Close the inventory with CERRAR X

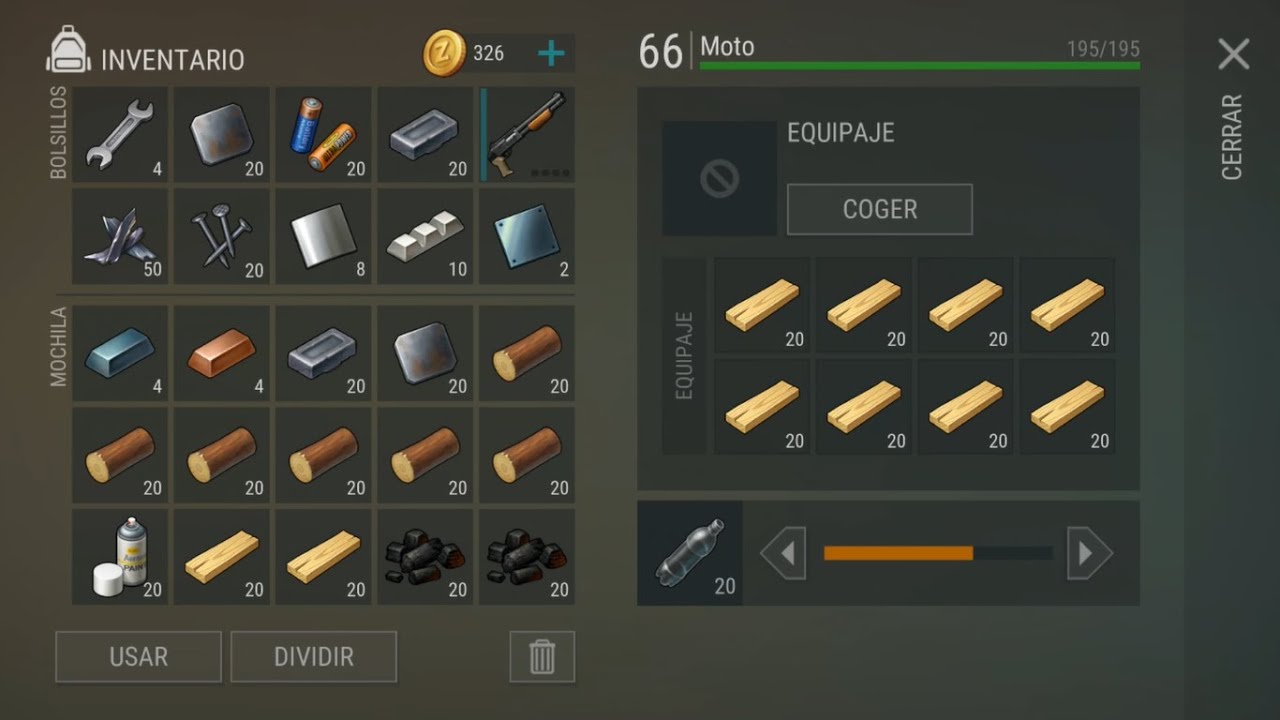[1233, 54]
